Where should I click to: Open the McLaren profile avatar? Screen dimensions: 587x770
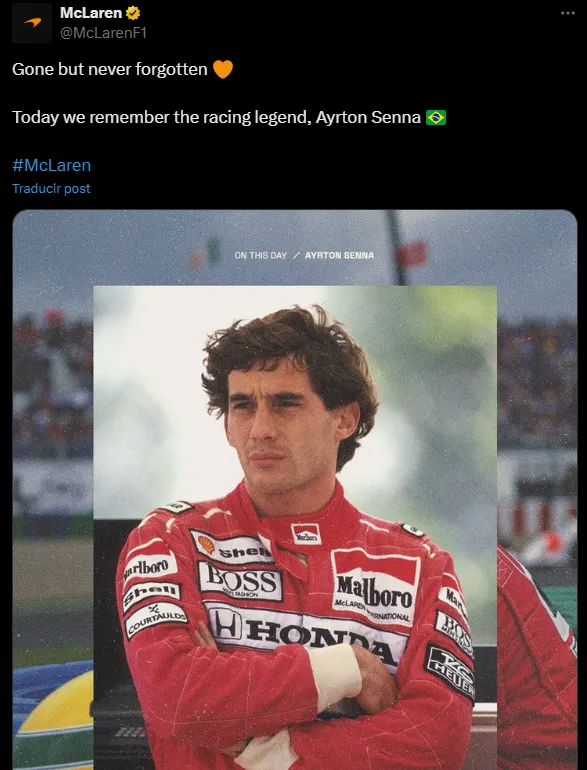click(x=32, y=23)
